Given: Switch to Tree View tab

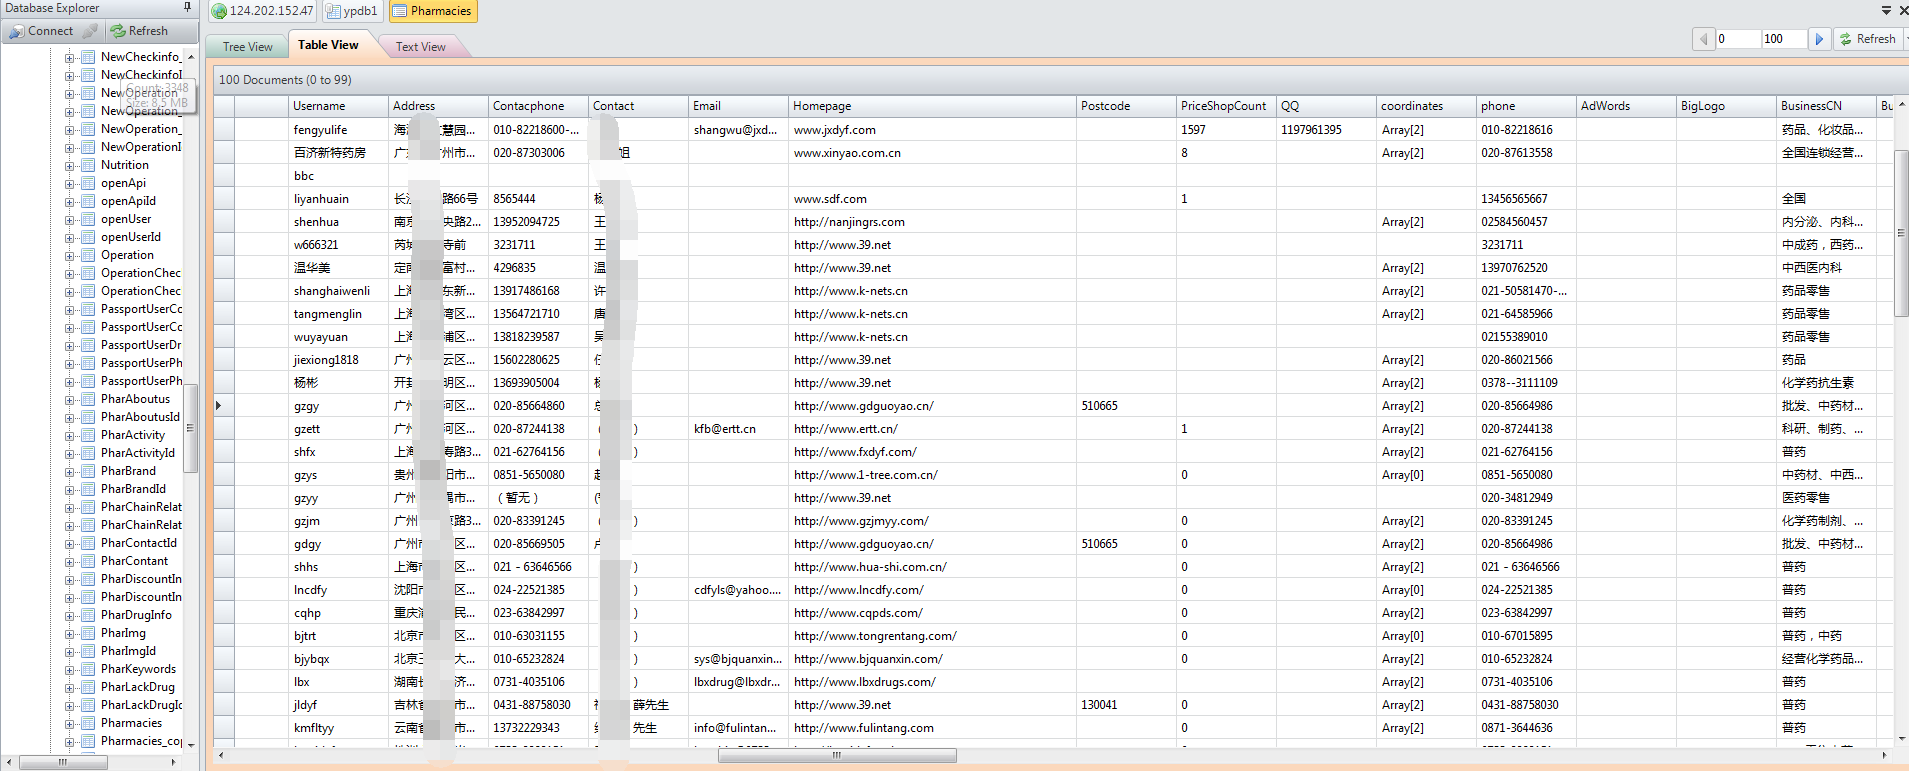Looking at the screenshot, I should pyautogui.click(x=247, y=47).
